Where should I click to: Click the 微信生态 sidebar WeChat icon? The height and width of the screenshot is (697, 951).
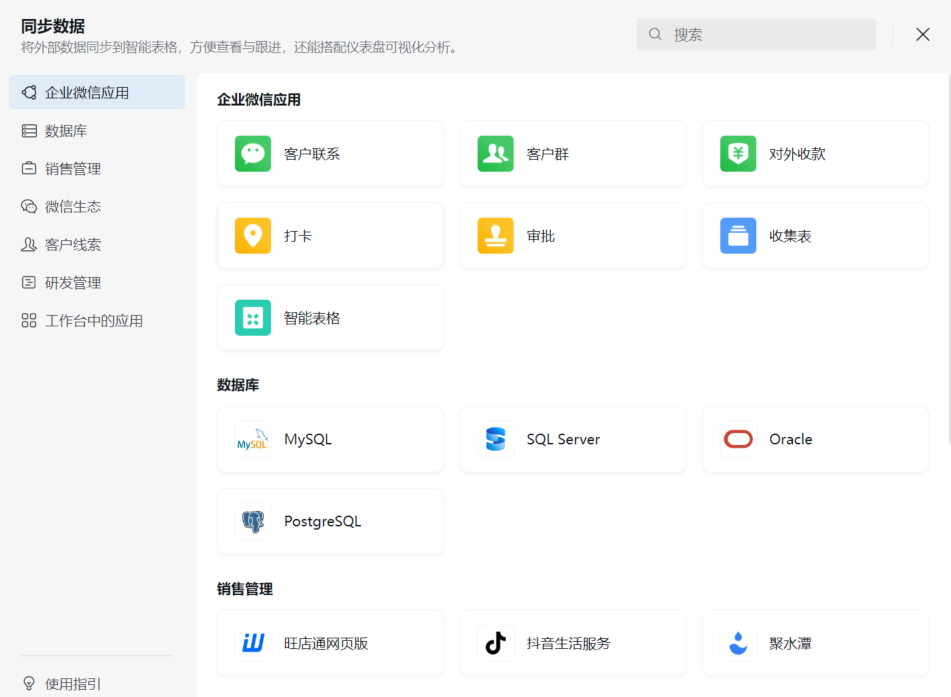click(29, 206)
